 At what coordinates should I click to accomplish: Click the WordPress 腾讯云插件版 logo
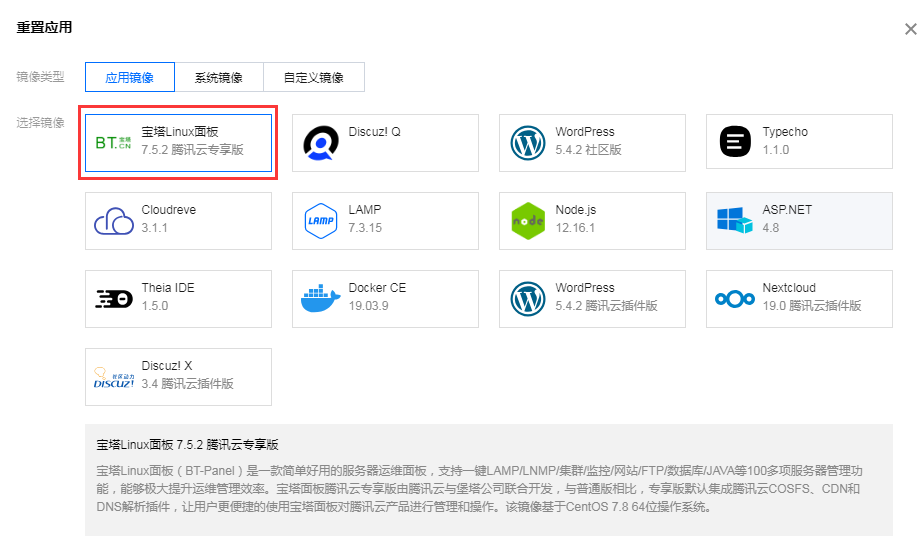[527, 299]
